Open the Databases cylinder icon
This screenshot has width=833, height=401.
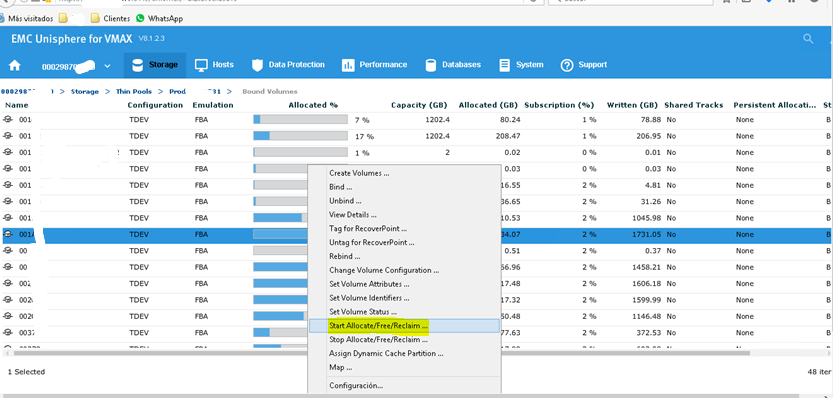(431, 65)
